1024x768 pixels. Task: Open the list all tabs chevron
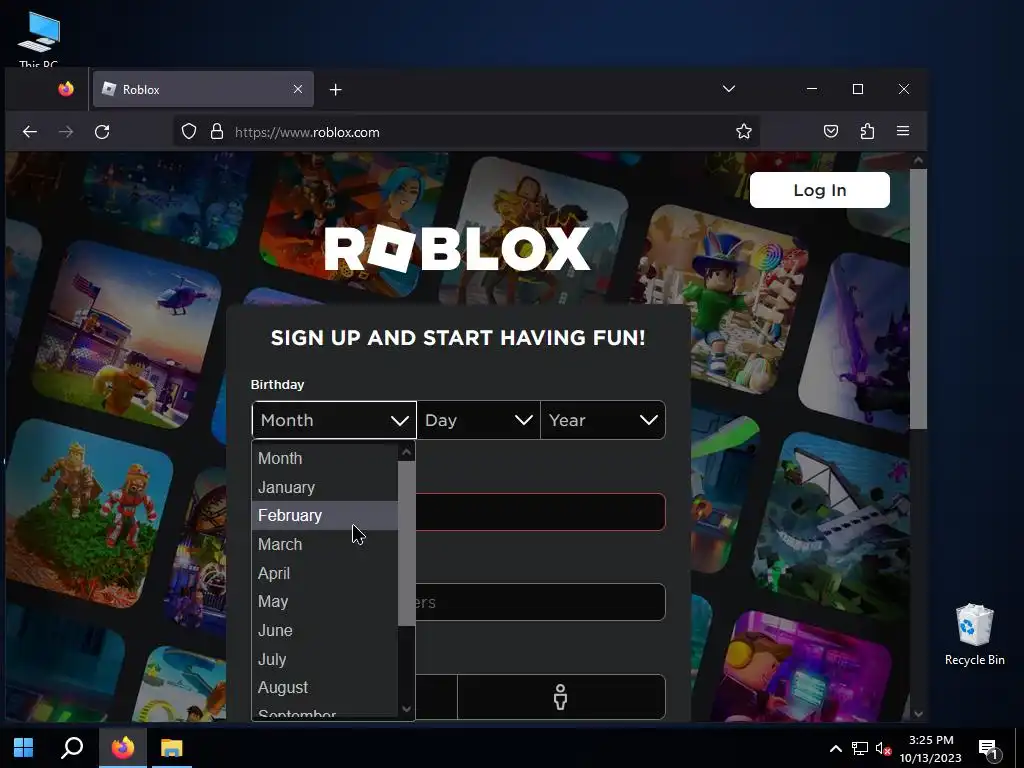(729, 89)
